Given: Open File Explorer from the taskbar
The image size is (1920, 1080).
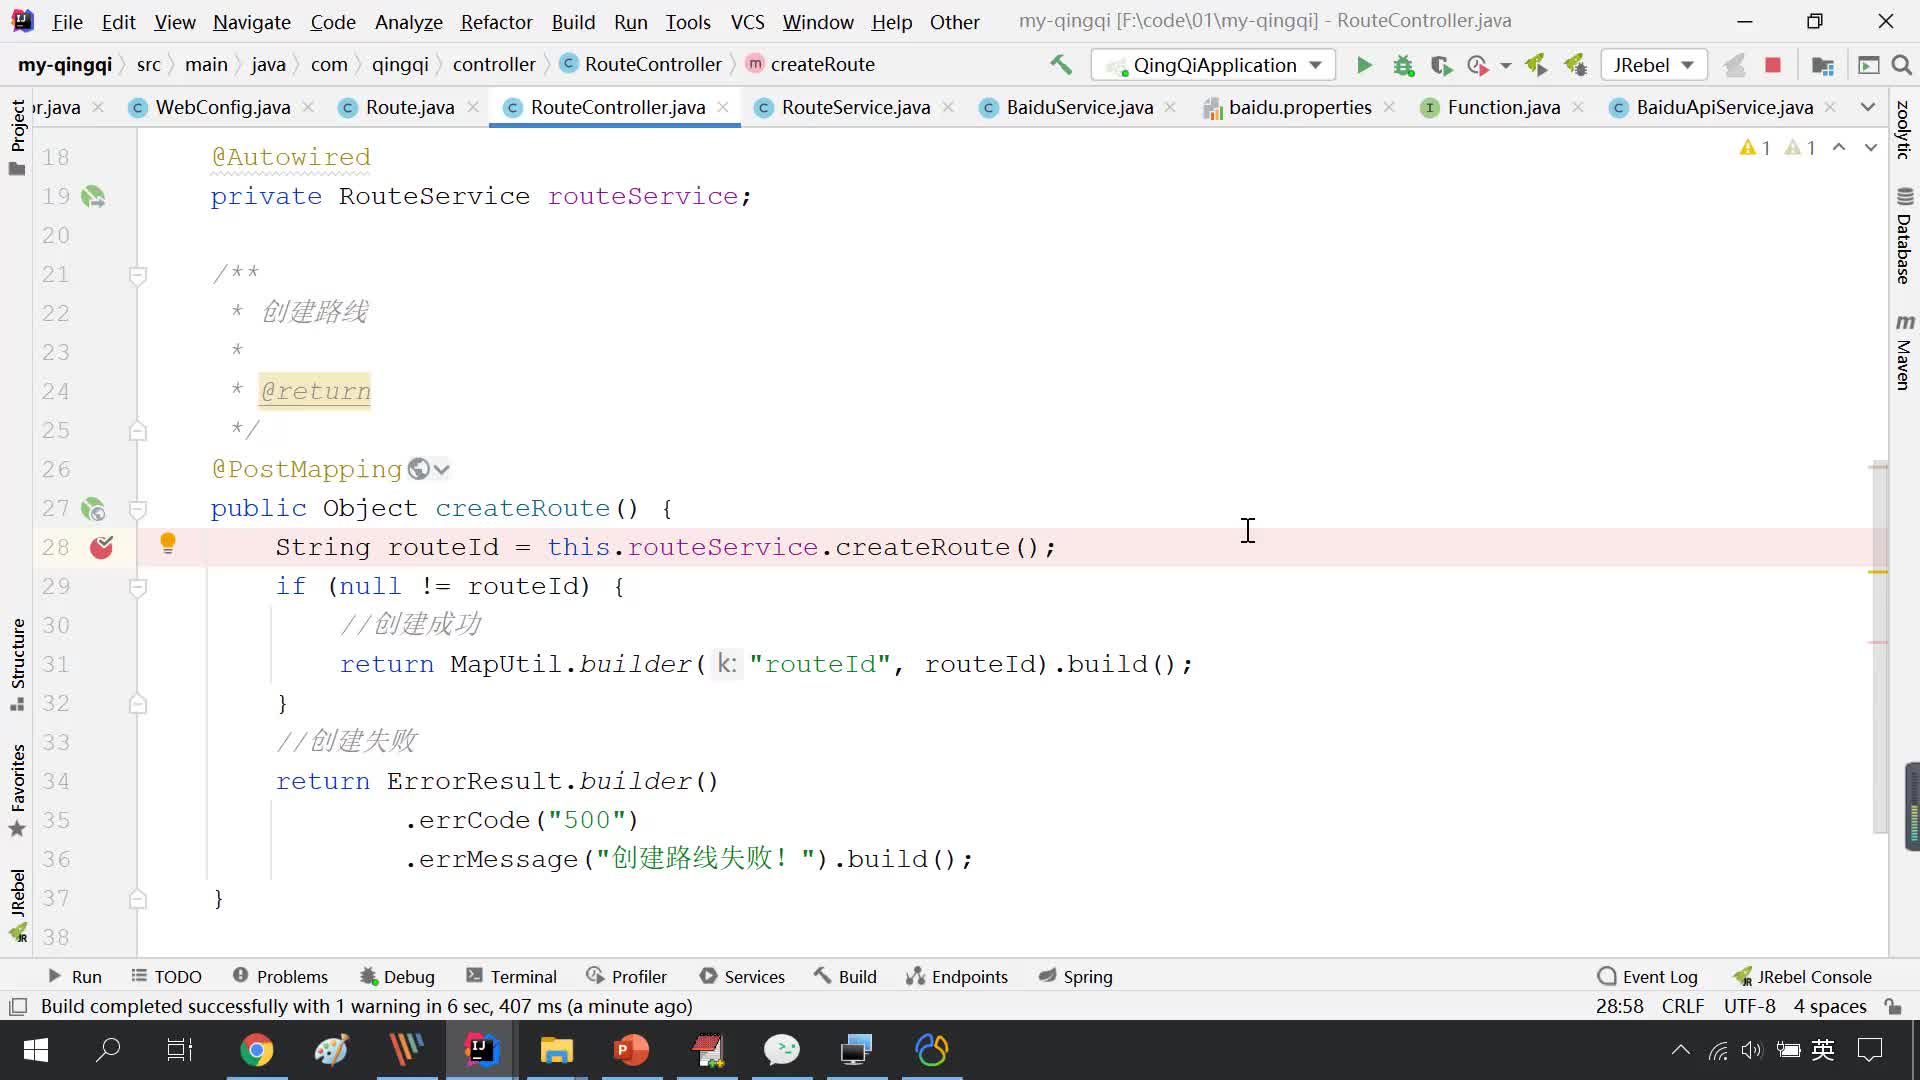Looking at the screenshot, I should coord(556,1050).
